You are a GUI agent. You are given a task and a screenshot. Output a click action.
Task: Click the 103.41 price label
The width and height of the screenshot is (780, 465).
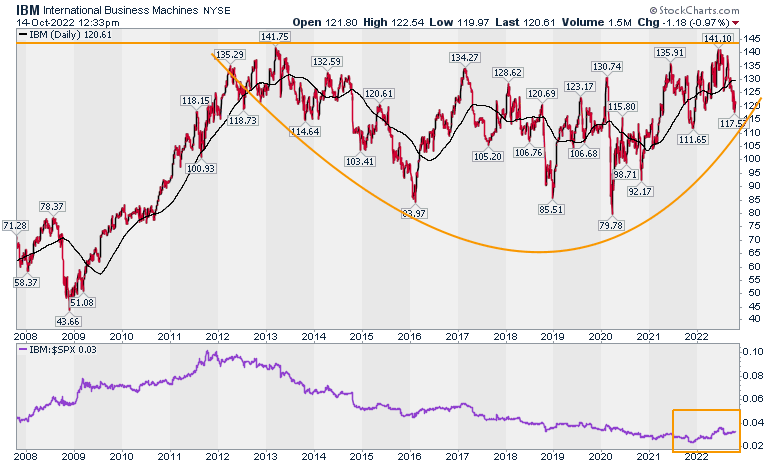(360, 162)
